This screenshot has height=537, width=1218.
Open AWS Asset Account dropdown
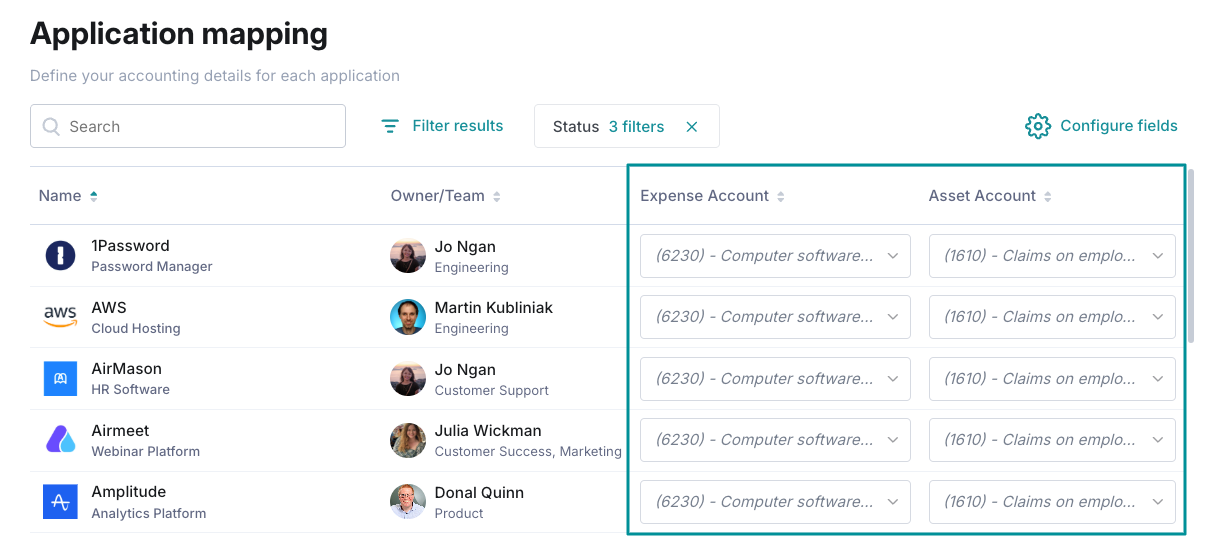tap(1052, 317)
